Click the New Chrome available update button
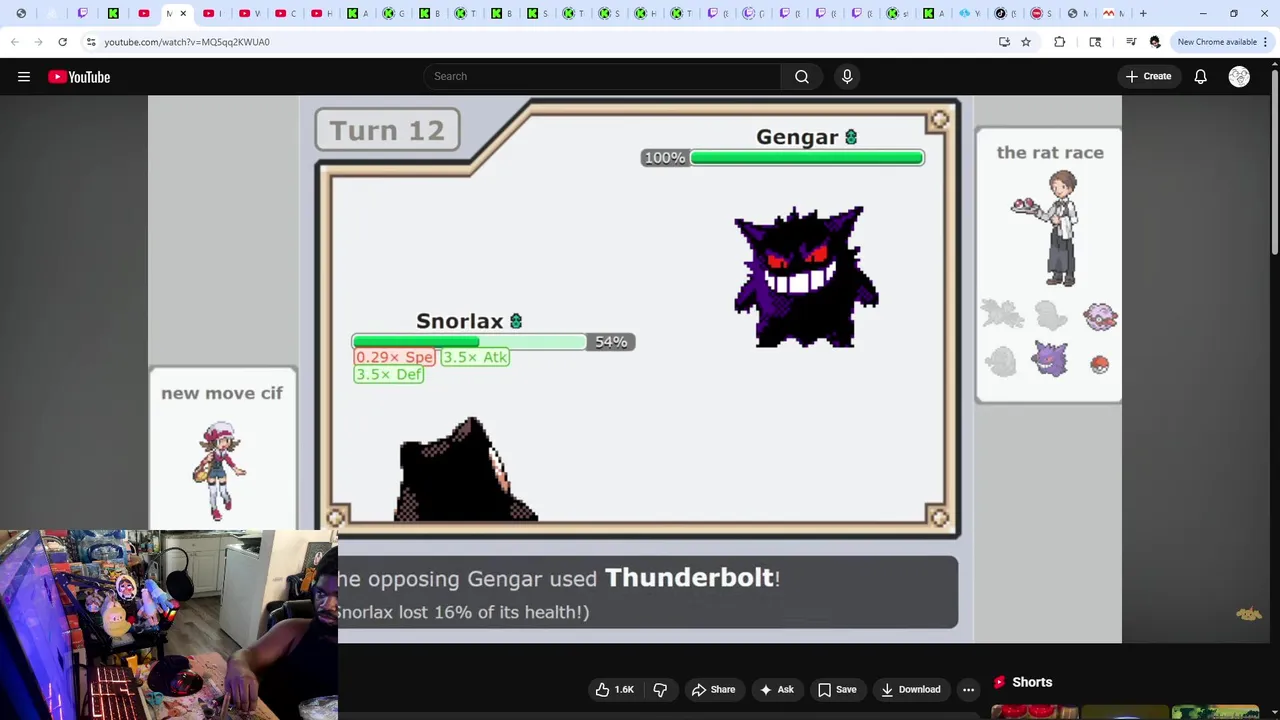Screen dimensions: 1280x720 pyautogui.click(x=1222, y=42)
